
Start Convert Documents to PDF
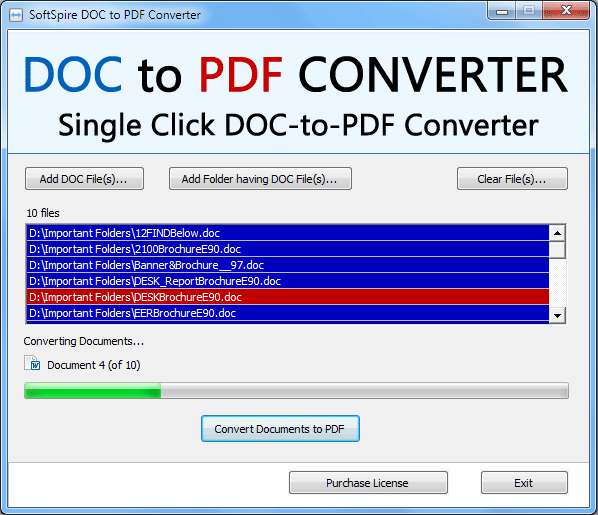pyautogui.click(x=280, y=429)
